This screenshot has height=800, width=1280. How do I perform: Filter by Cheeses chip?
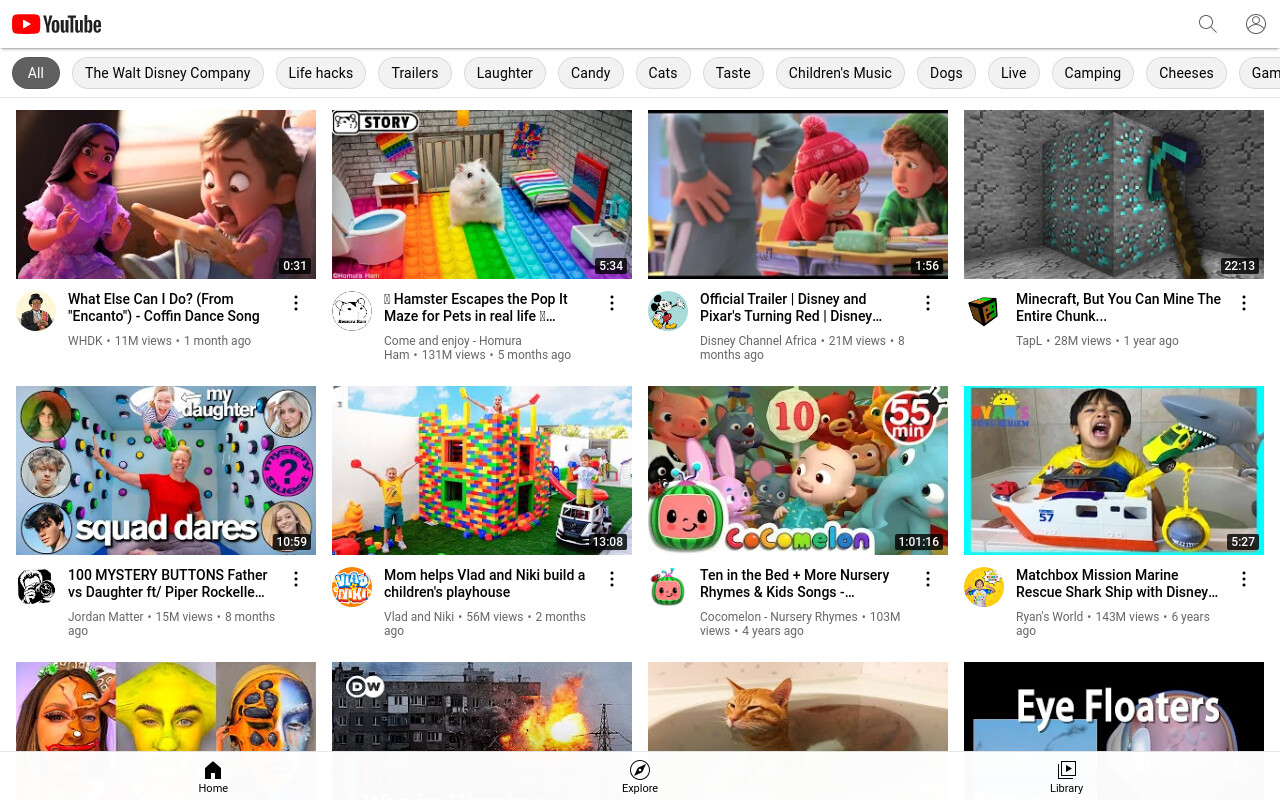1186,73
